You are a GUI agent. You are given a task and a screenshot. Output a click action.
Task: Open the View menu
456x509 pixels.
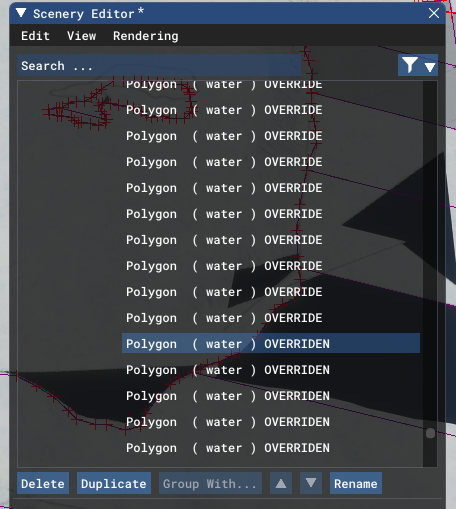click(x=82, y=36)
